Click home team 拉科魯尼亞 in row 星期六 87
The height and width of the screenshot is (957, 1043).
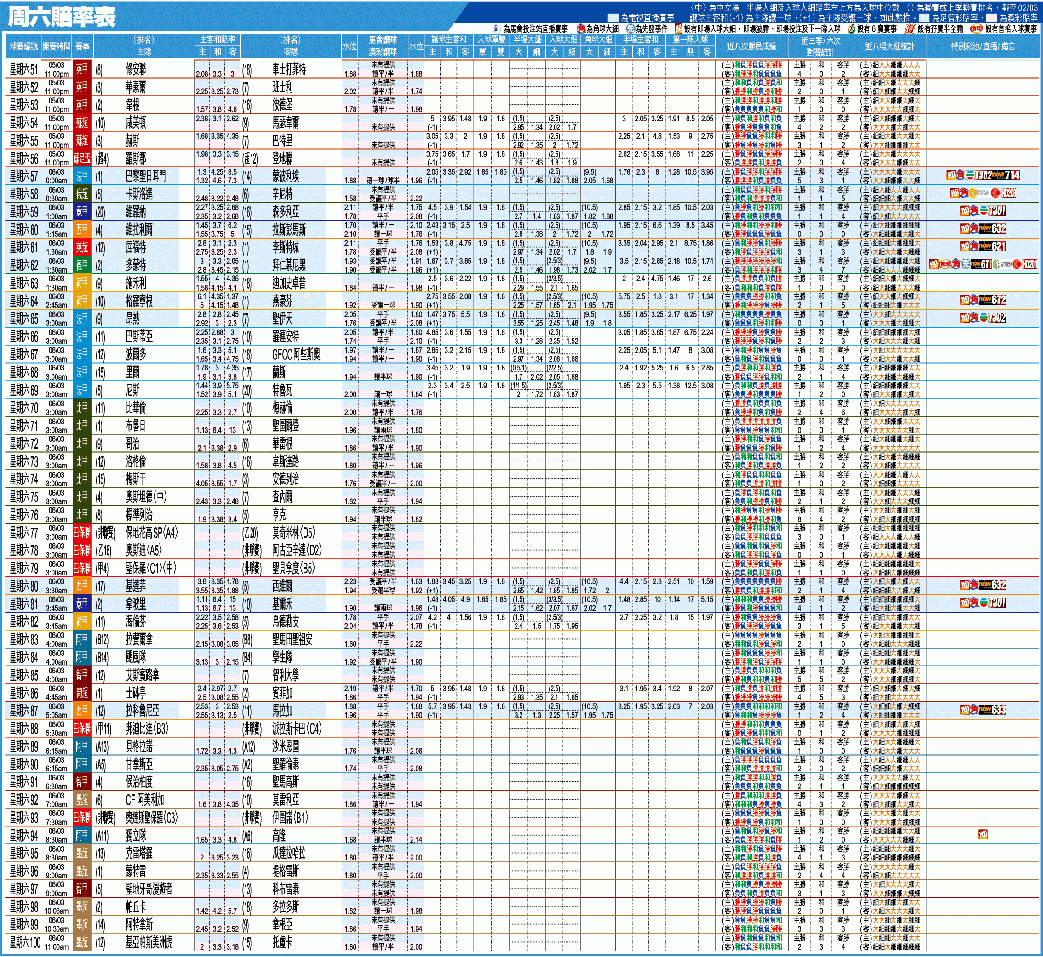tap(142, 711)
